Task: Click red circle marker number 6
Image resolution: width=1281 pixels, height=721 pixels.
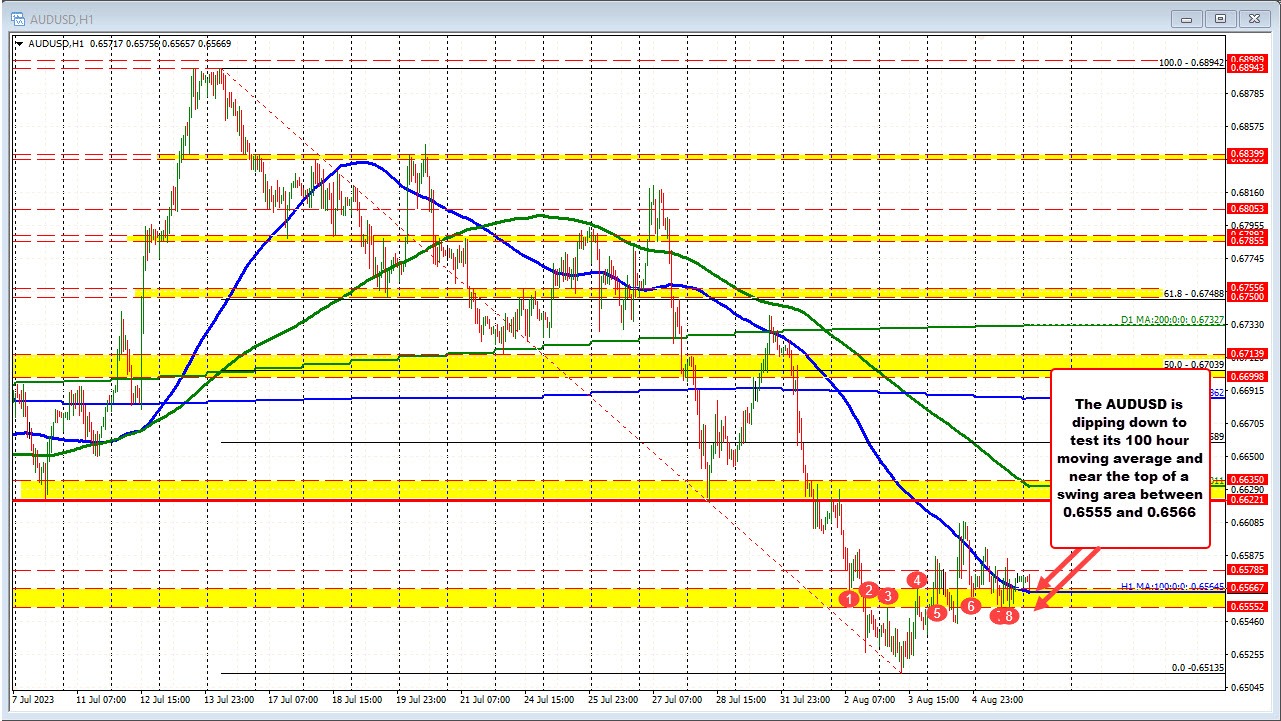Action: (970, 606)
